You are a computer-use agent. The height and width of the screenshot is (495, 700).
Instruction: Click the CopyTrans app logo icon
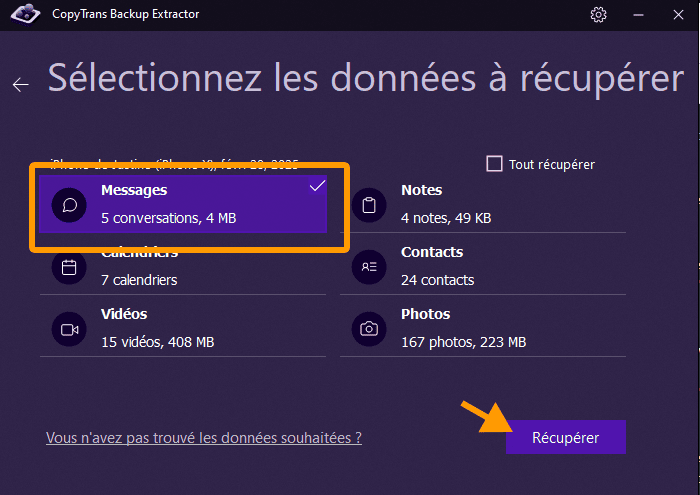[25, 14]
